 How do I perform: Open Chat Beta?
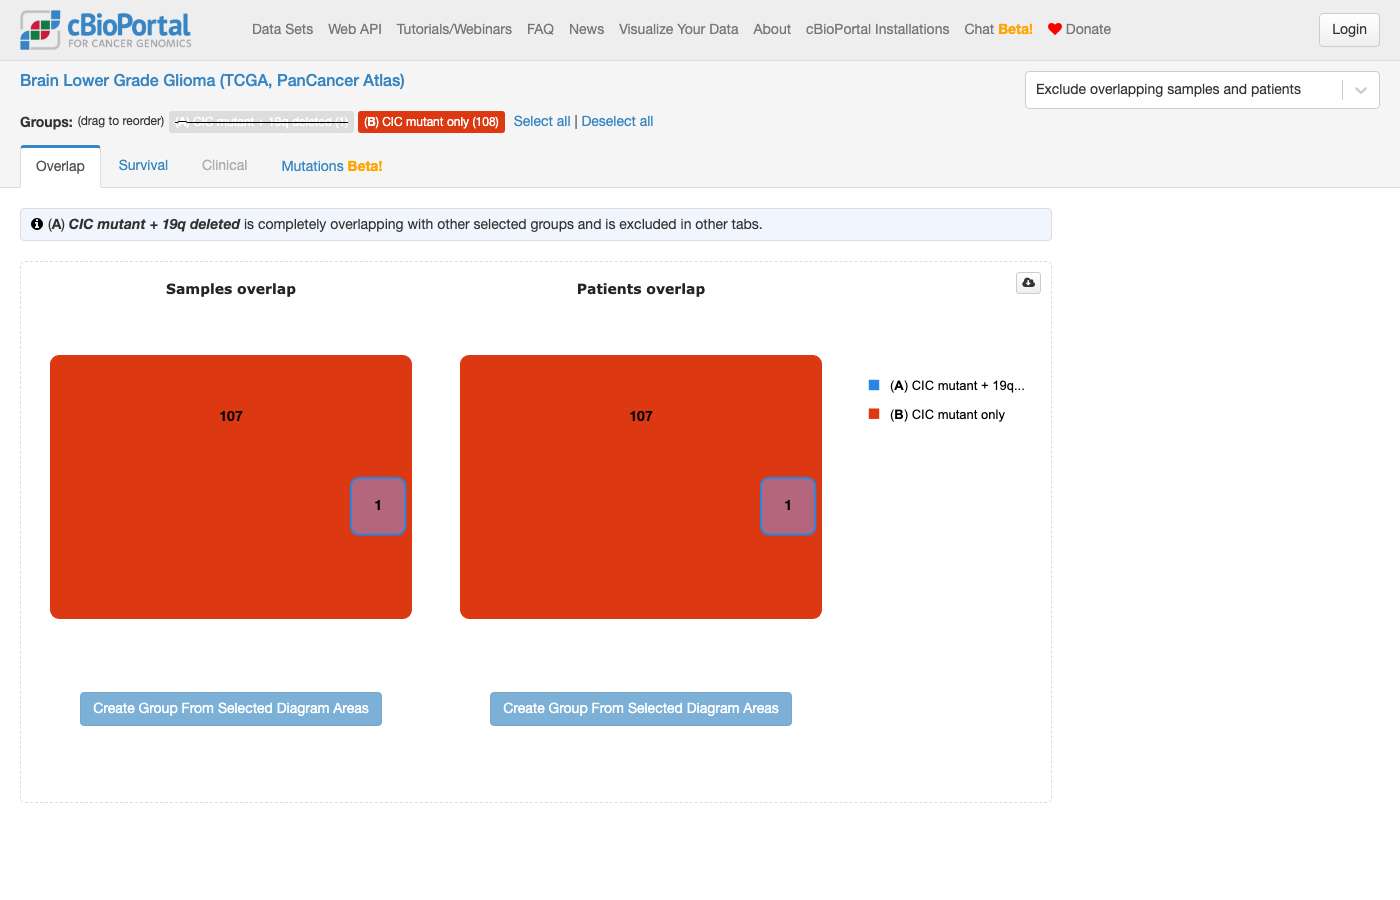(x=998, y=29)
